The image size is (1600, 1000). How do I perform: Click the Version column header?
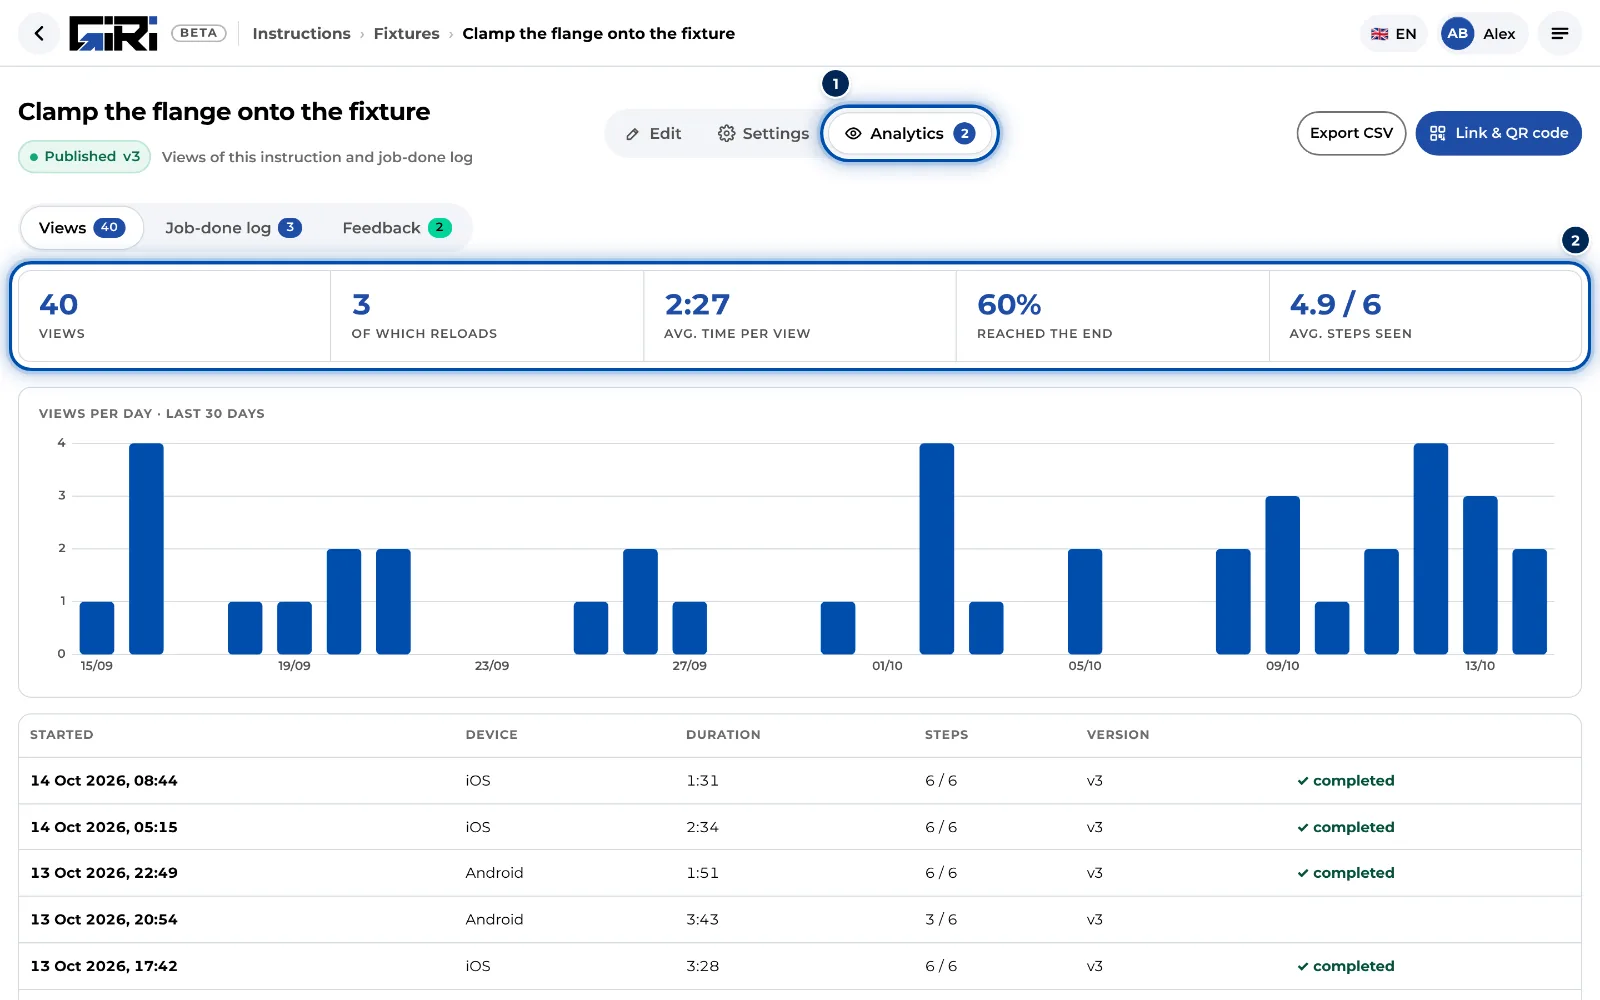point(1118,735)
